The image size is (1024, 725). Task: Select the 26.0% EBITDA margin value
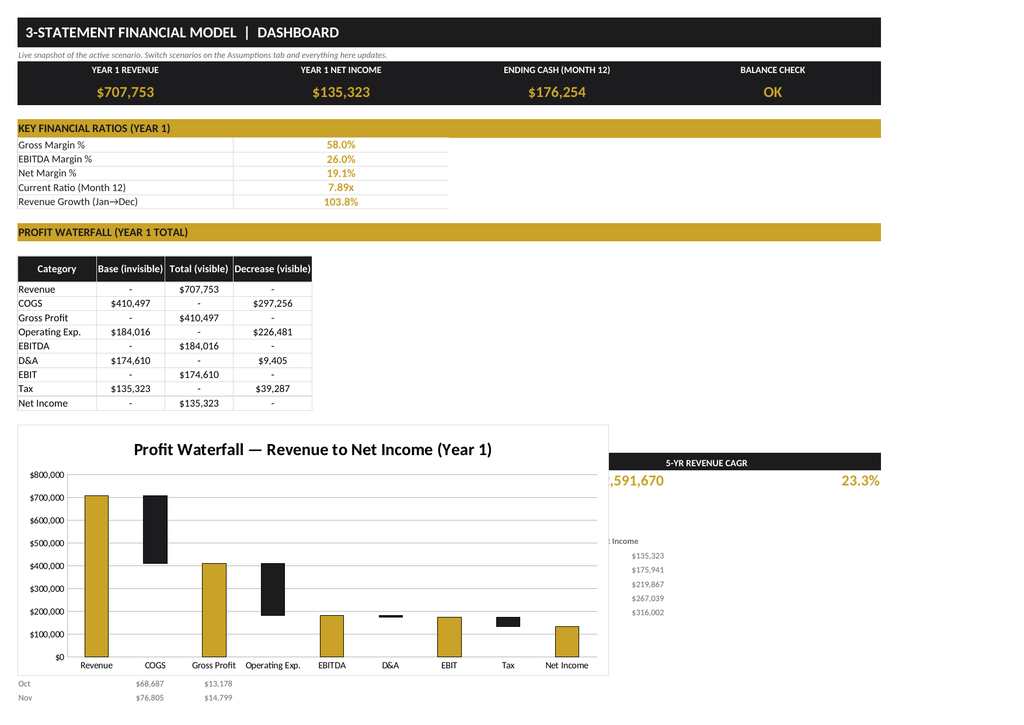pyautogui.click(x=341, y=159)
